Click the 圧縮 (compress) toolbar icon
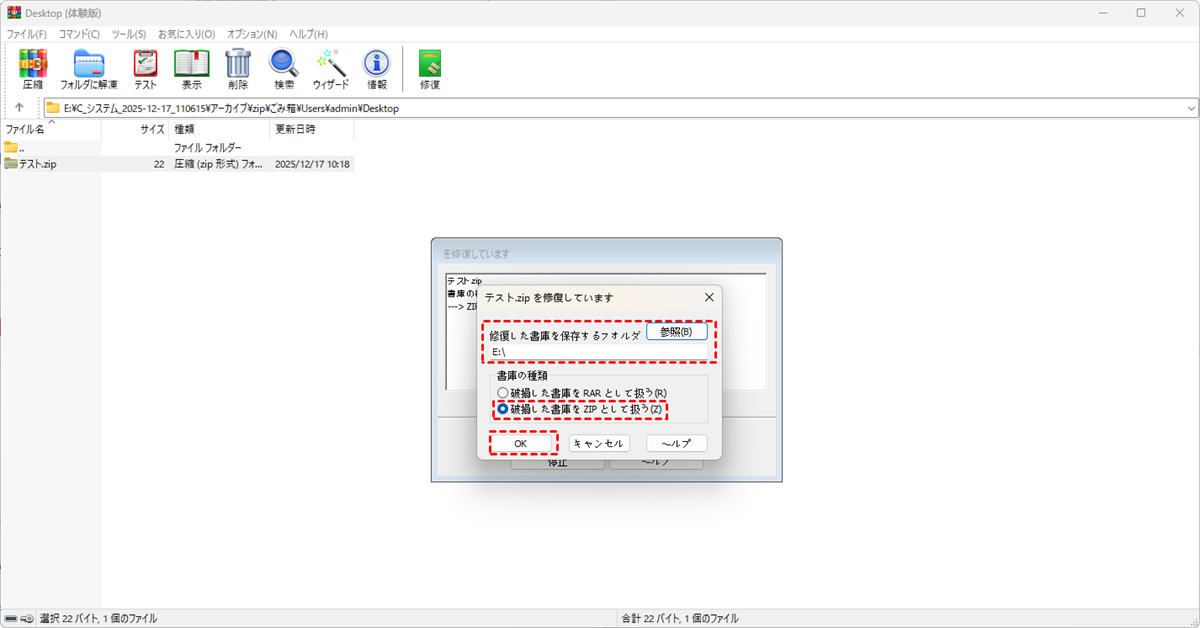Screen dimensions: 1200x628 [x=33, y=68]
